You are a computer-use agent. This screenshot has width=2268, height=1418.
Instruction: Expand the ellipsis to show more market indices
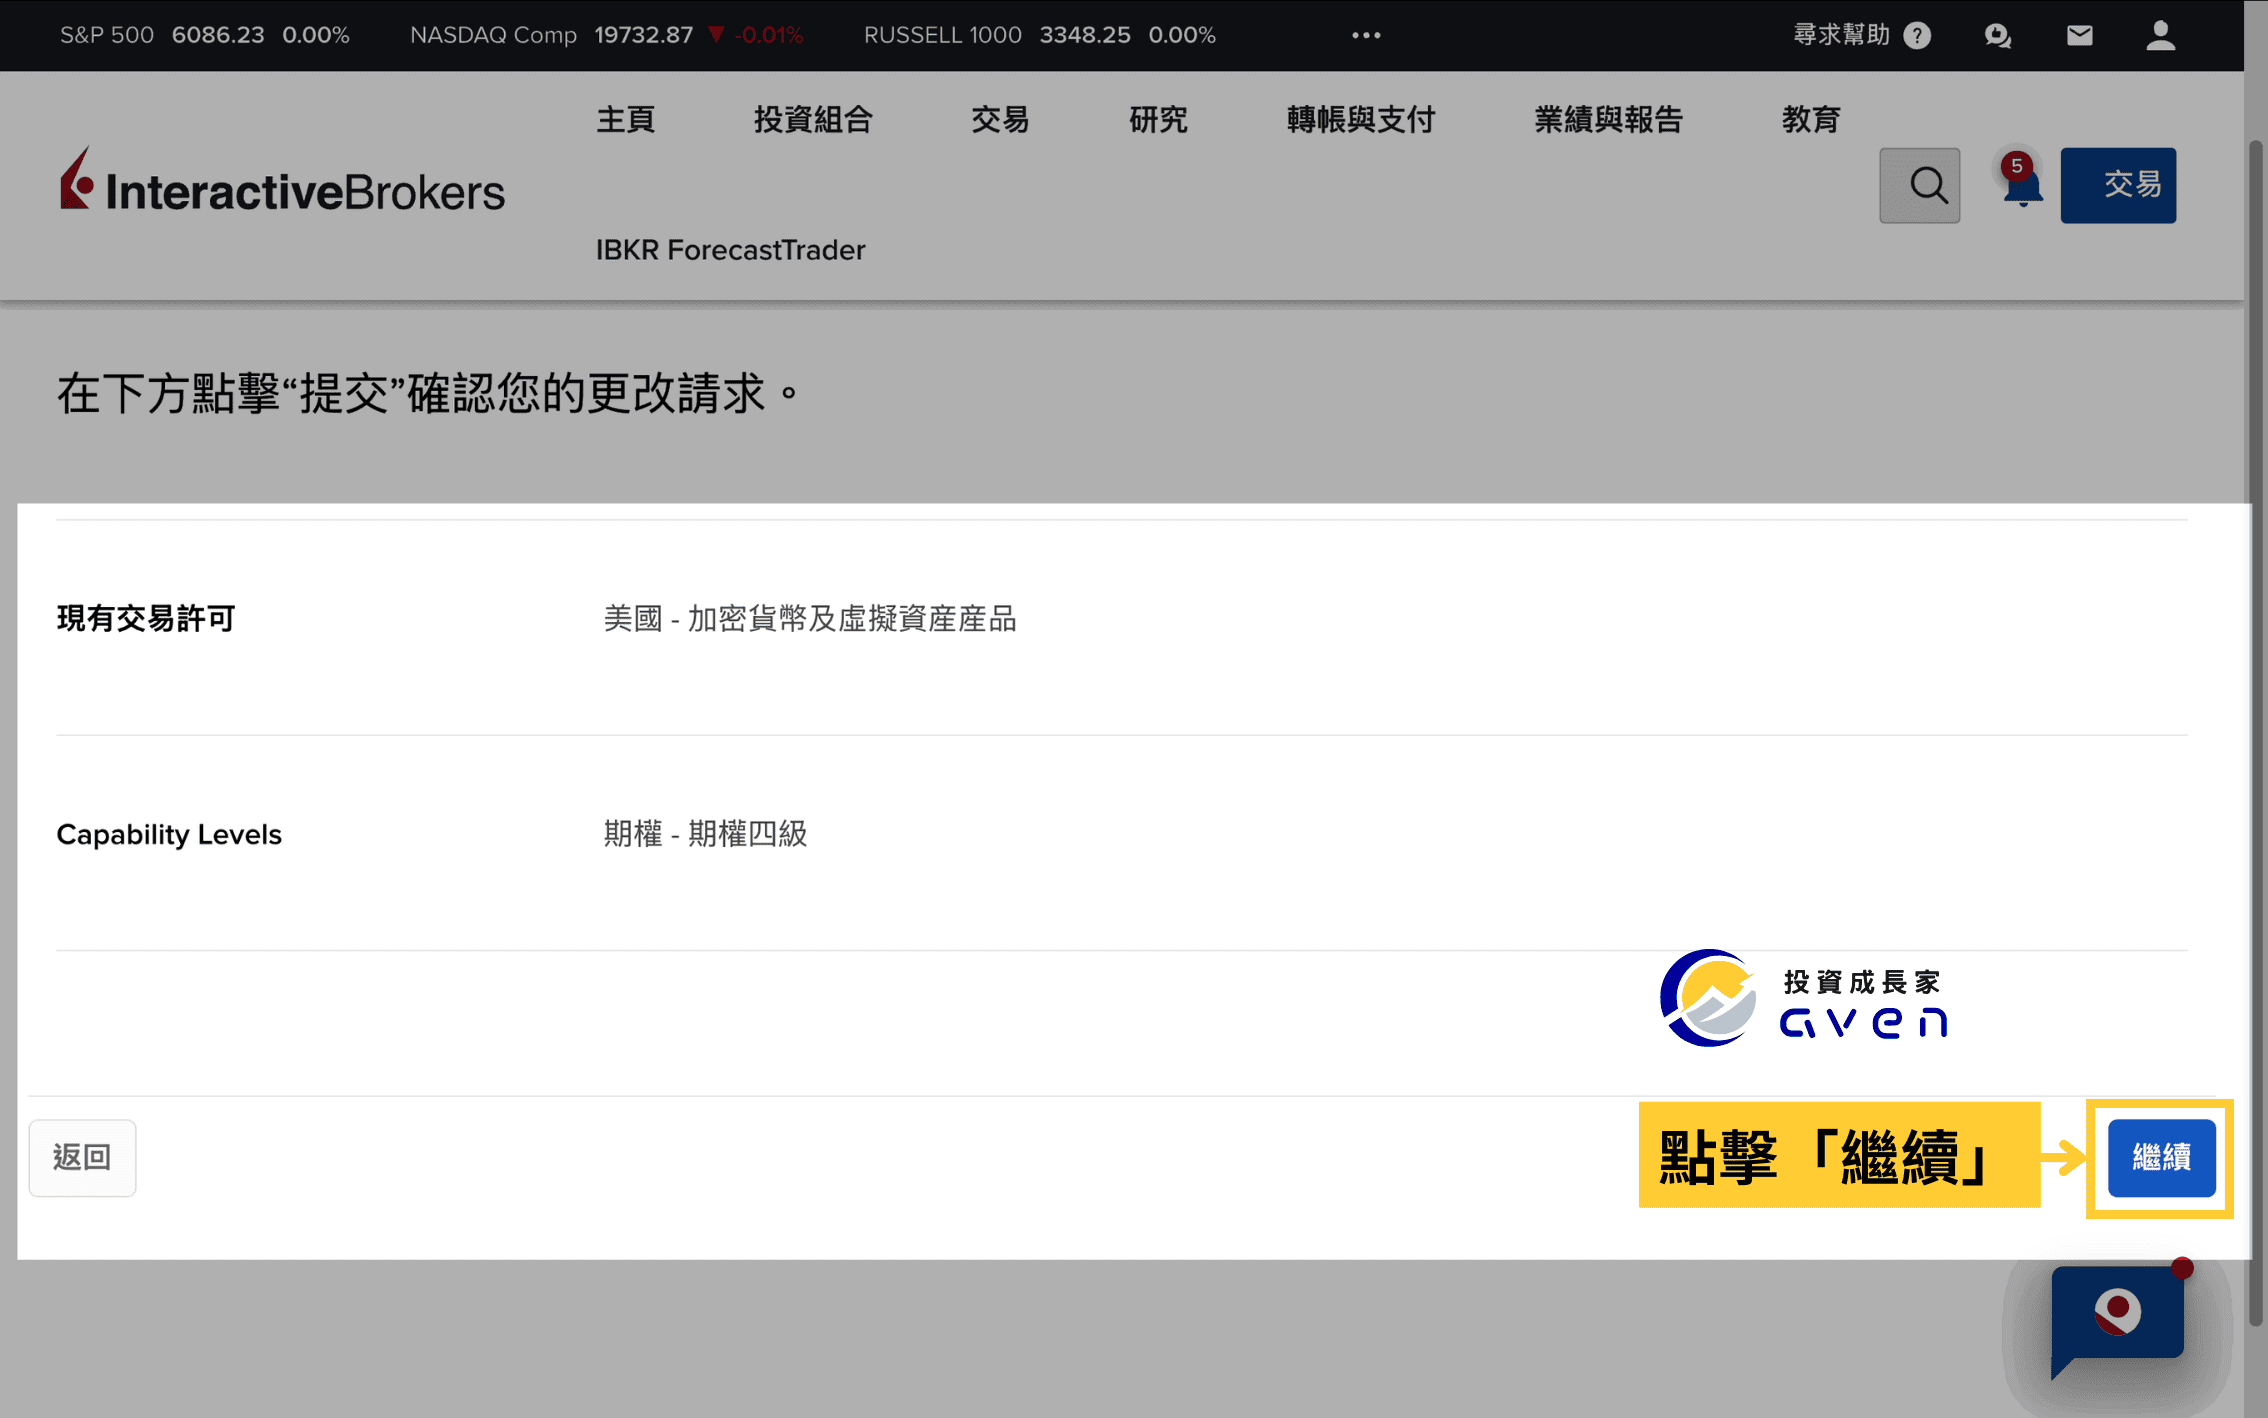coord(1364,35)
